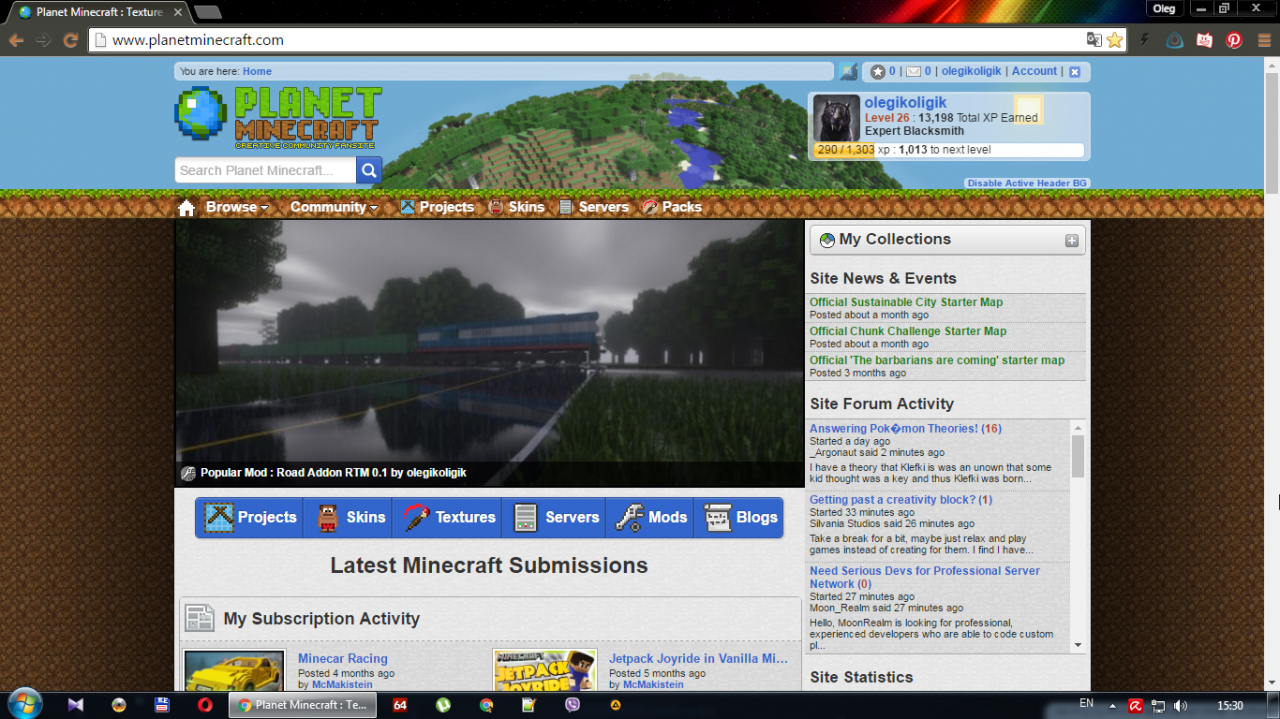Open the envelope messages icon in header
Viewport: 1280px width, 719px height.
point(913,71)
